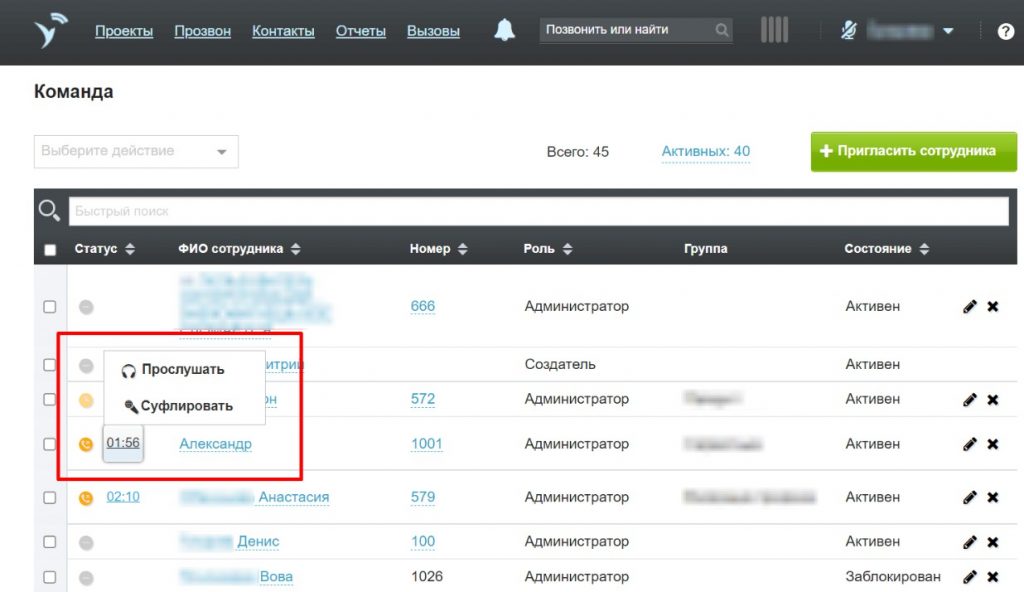This screenshot has width=1024, height=592.
Task: Click the bird logo in header
Action: 49,31
